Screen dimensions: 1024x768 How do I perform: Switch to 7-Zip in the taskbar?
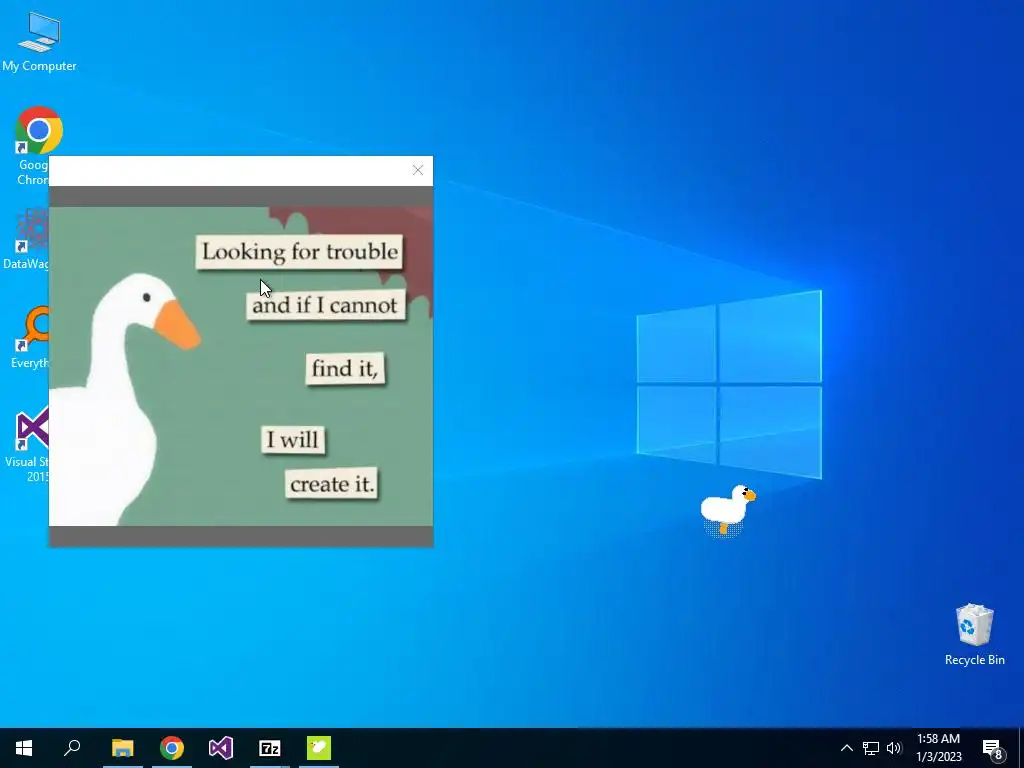click(270, 748)
